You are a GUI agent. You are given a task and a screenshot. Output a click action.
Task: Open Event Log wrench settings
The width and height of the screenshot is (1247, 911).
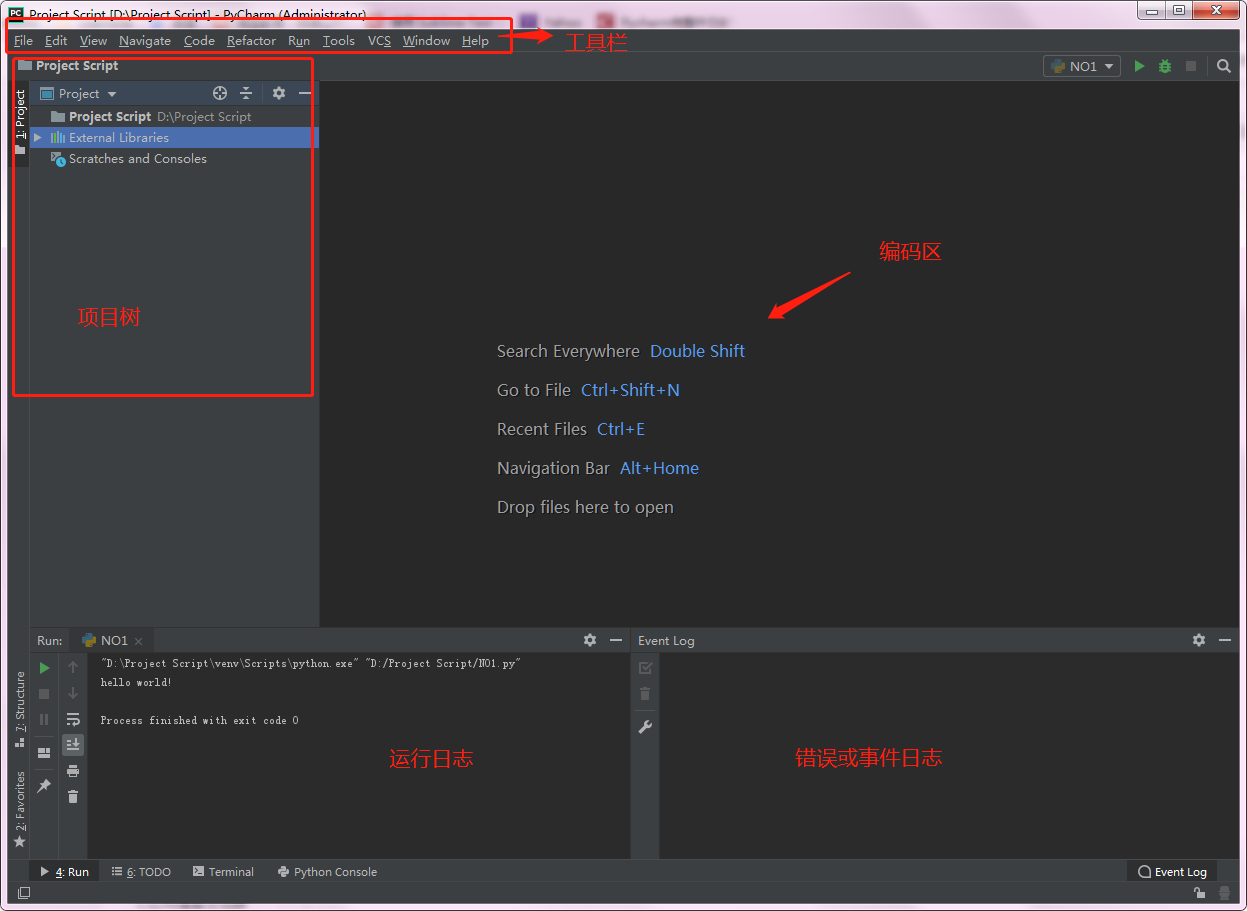[645, 727]
